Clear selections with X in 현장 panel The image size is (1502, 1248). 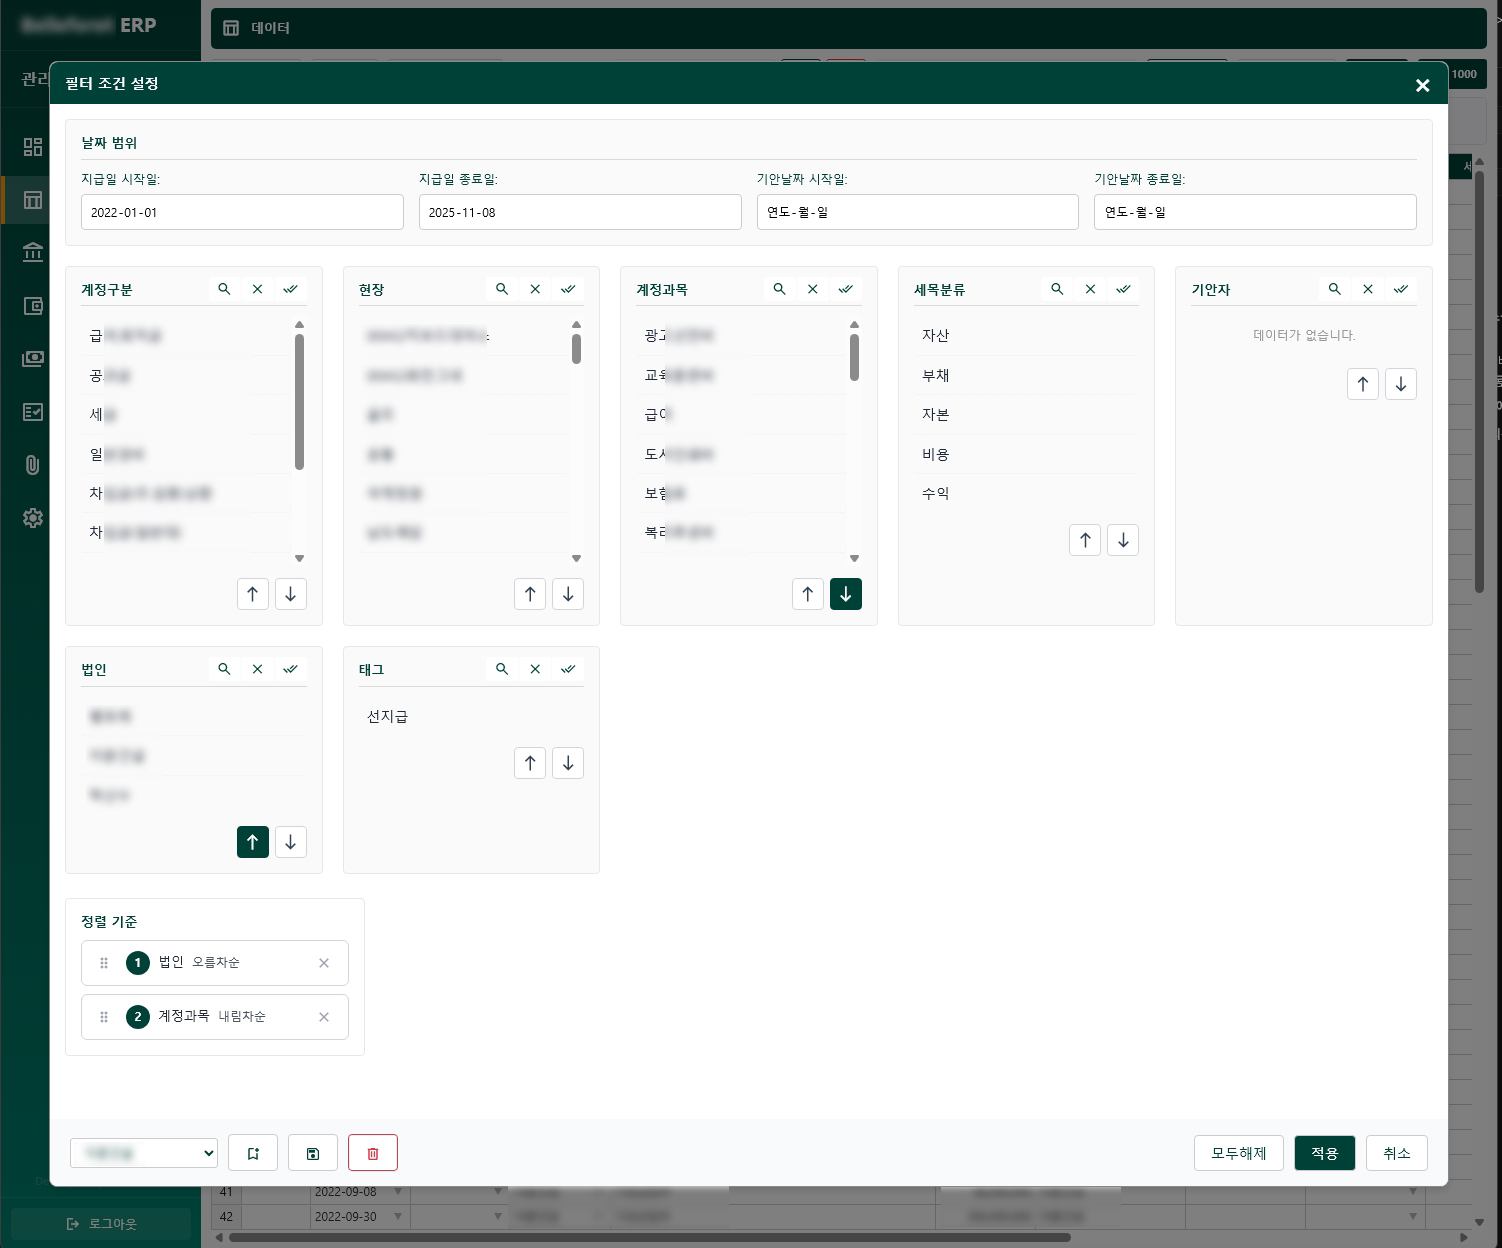[x=535, y=289]
